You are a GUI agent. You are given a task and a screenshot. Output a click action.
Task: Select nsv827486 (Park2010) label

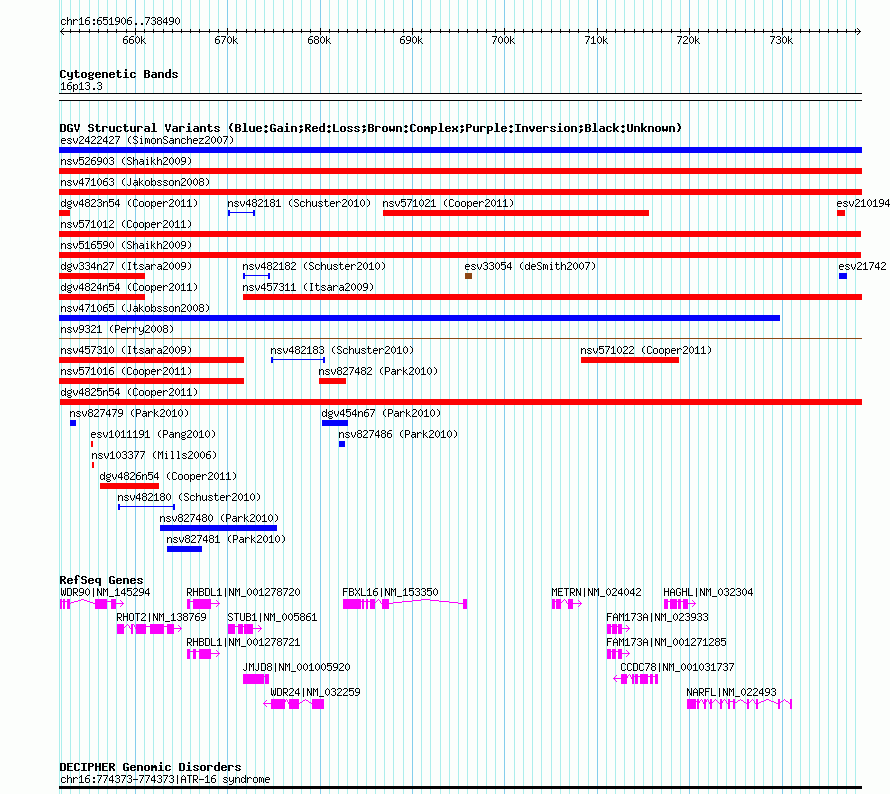tap(398, 434)
